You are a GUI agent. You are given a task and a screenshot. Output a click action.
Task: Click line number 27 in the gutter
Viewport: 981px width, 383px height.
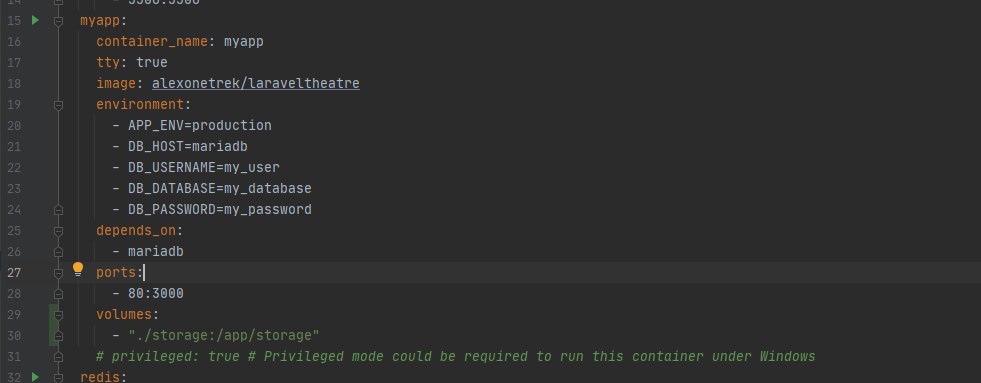point(14,272)
